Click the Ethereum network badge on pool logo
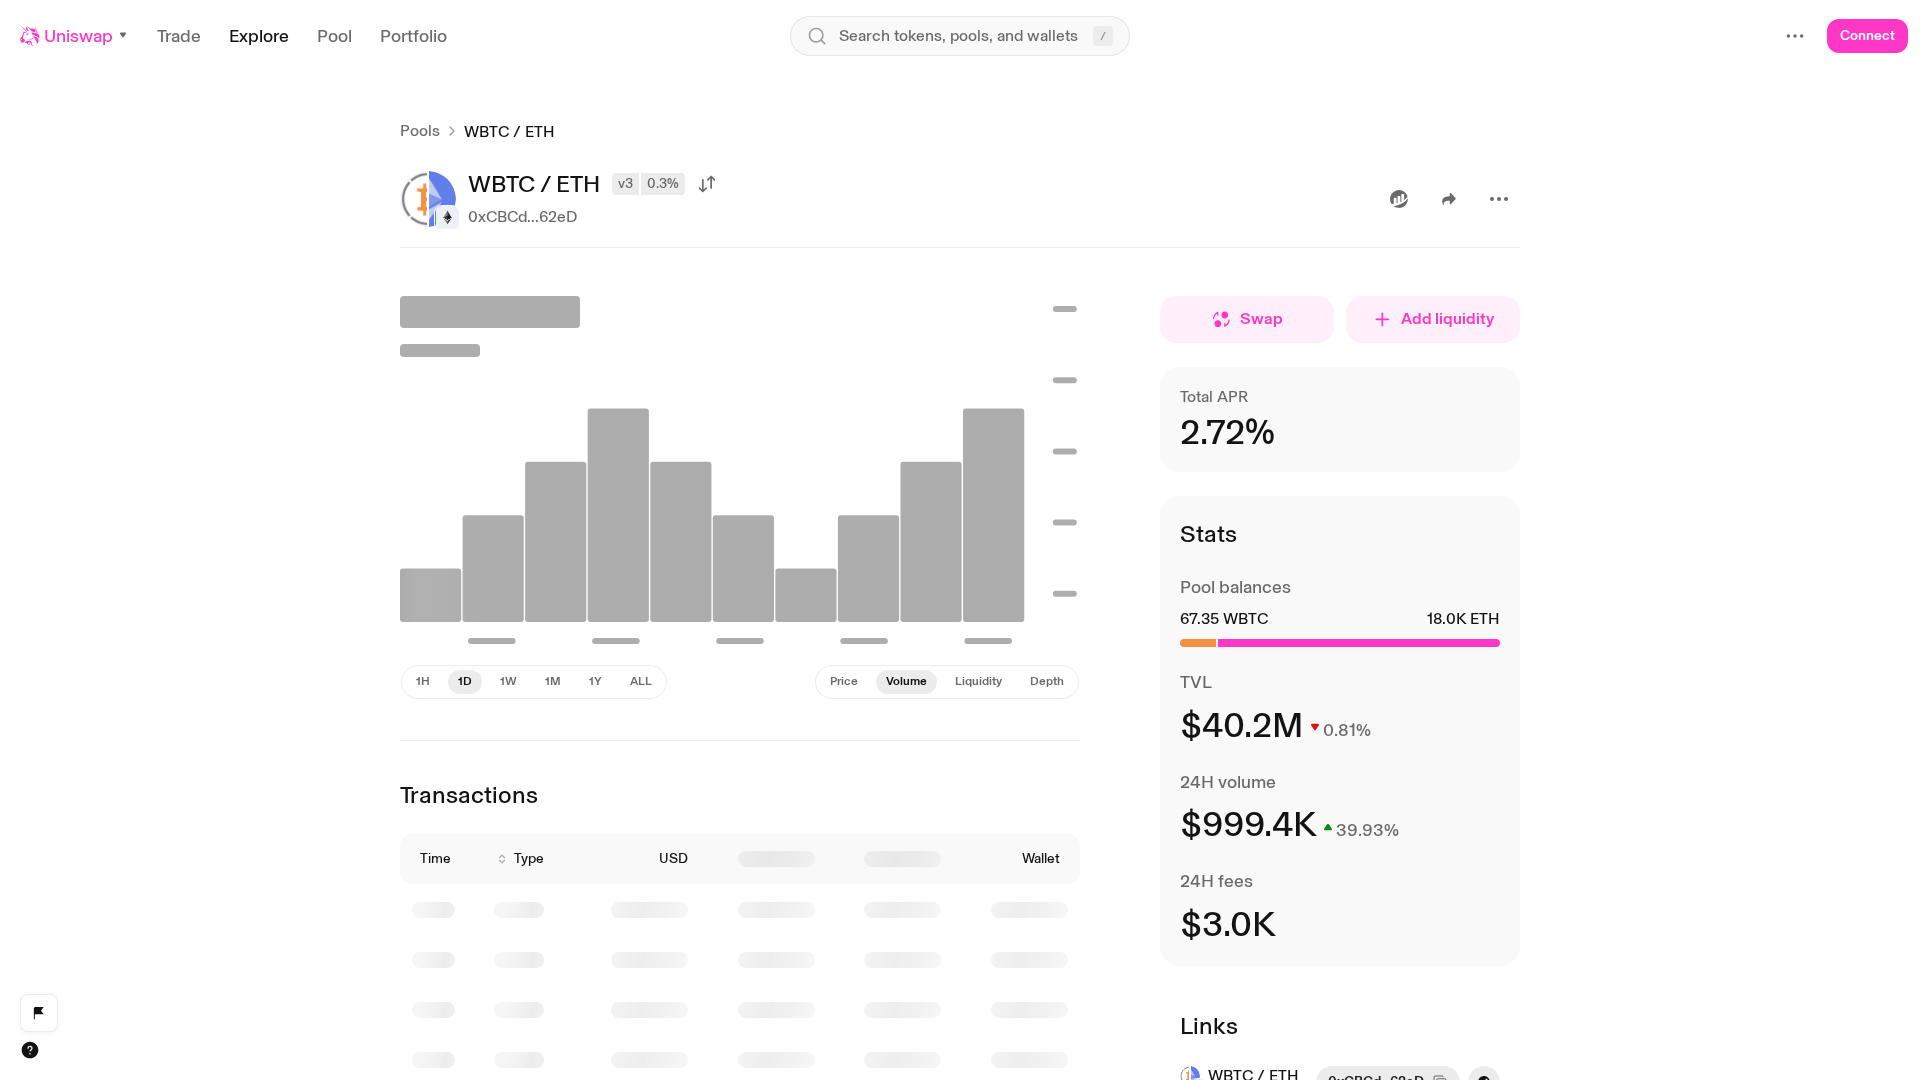Viewport: 1920px width, 1080px height. (447, 217)
